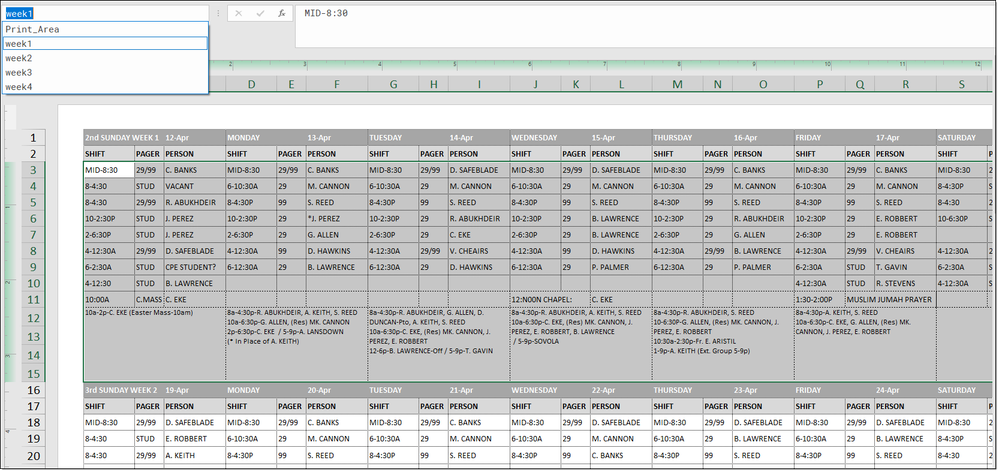Select row 20 header

tap(34, 455)
